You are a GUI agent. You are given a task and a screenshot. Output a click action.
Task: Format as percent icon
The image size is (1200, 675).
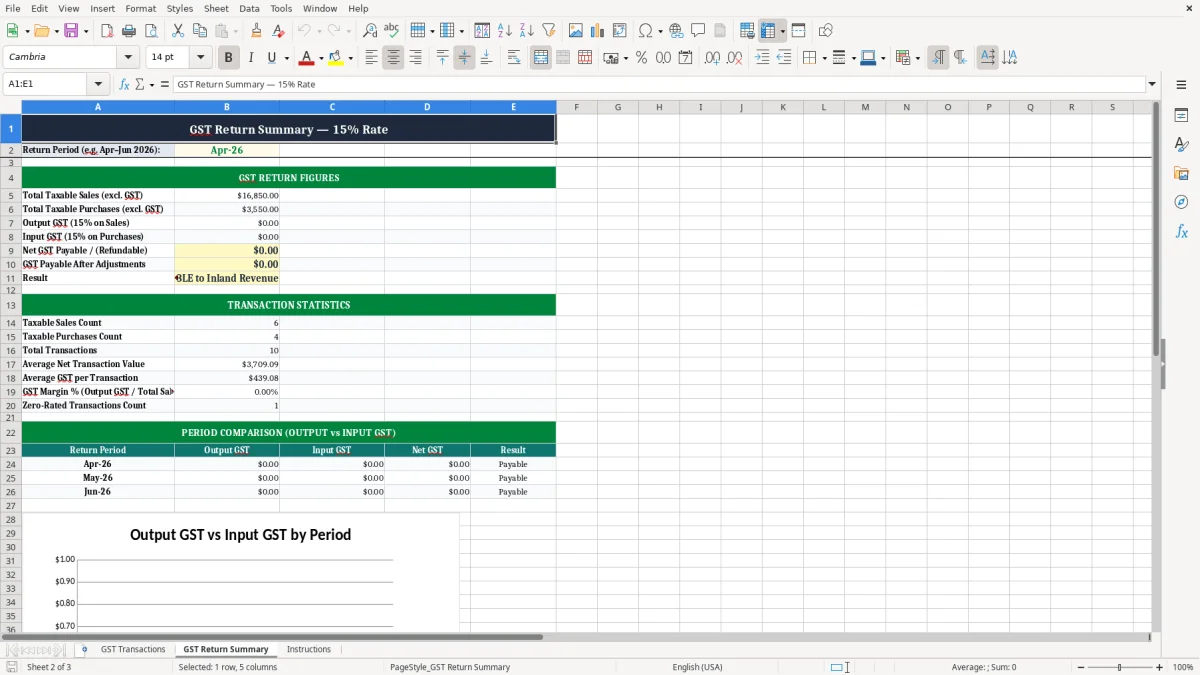pyautogui.click(x=641, y=58)
